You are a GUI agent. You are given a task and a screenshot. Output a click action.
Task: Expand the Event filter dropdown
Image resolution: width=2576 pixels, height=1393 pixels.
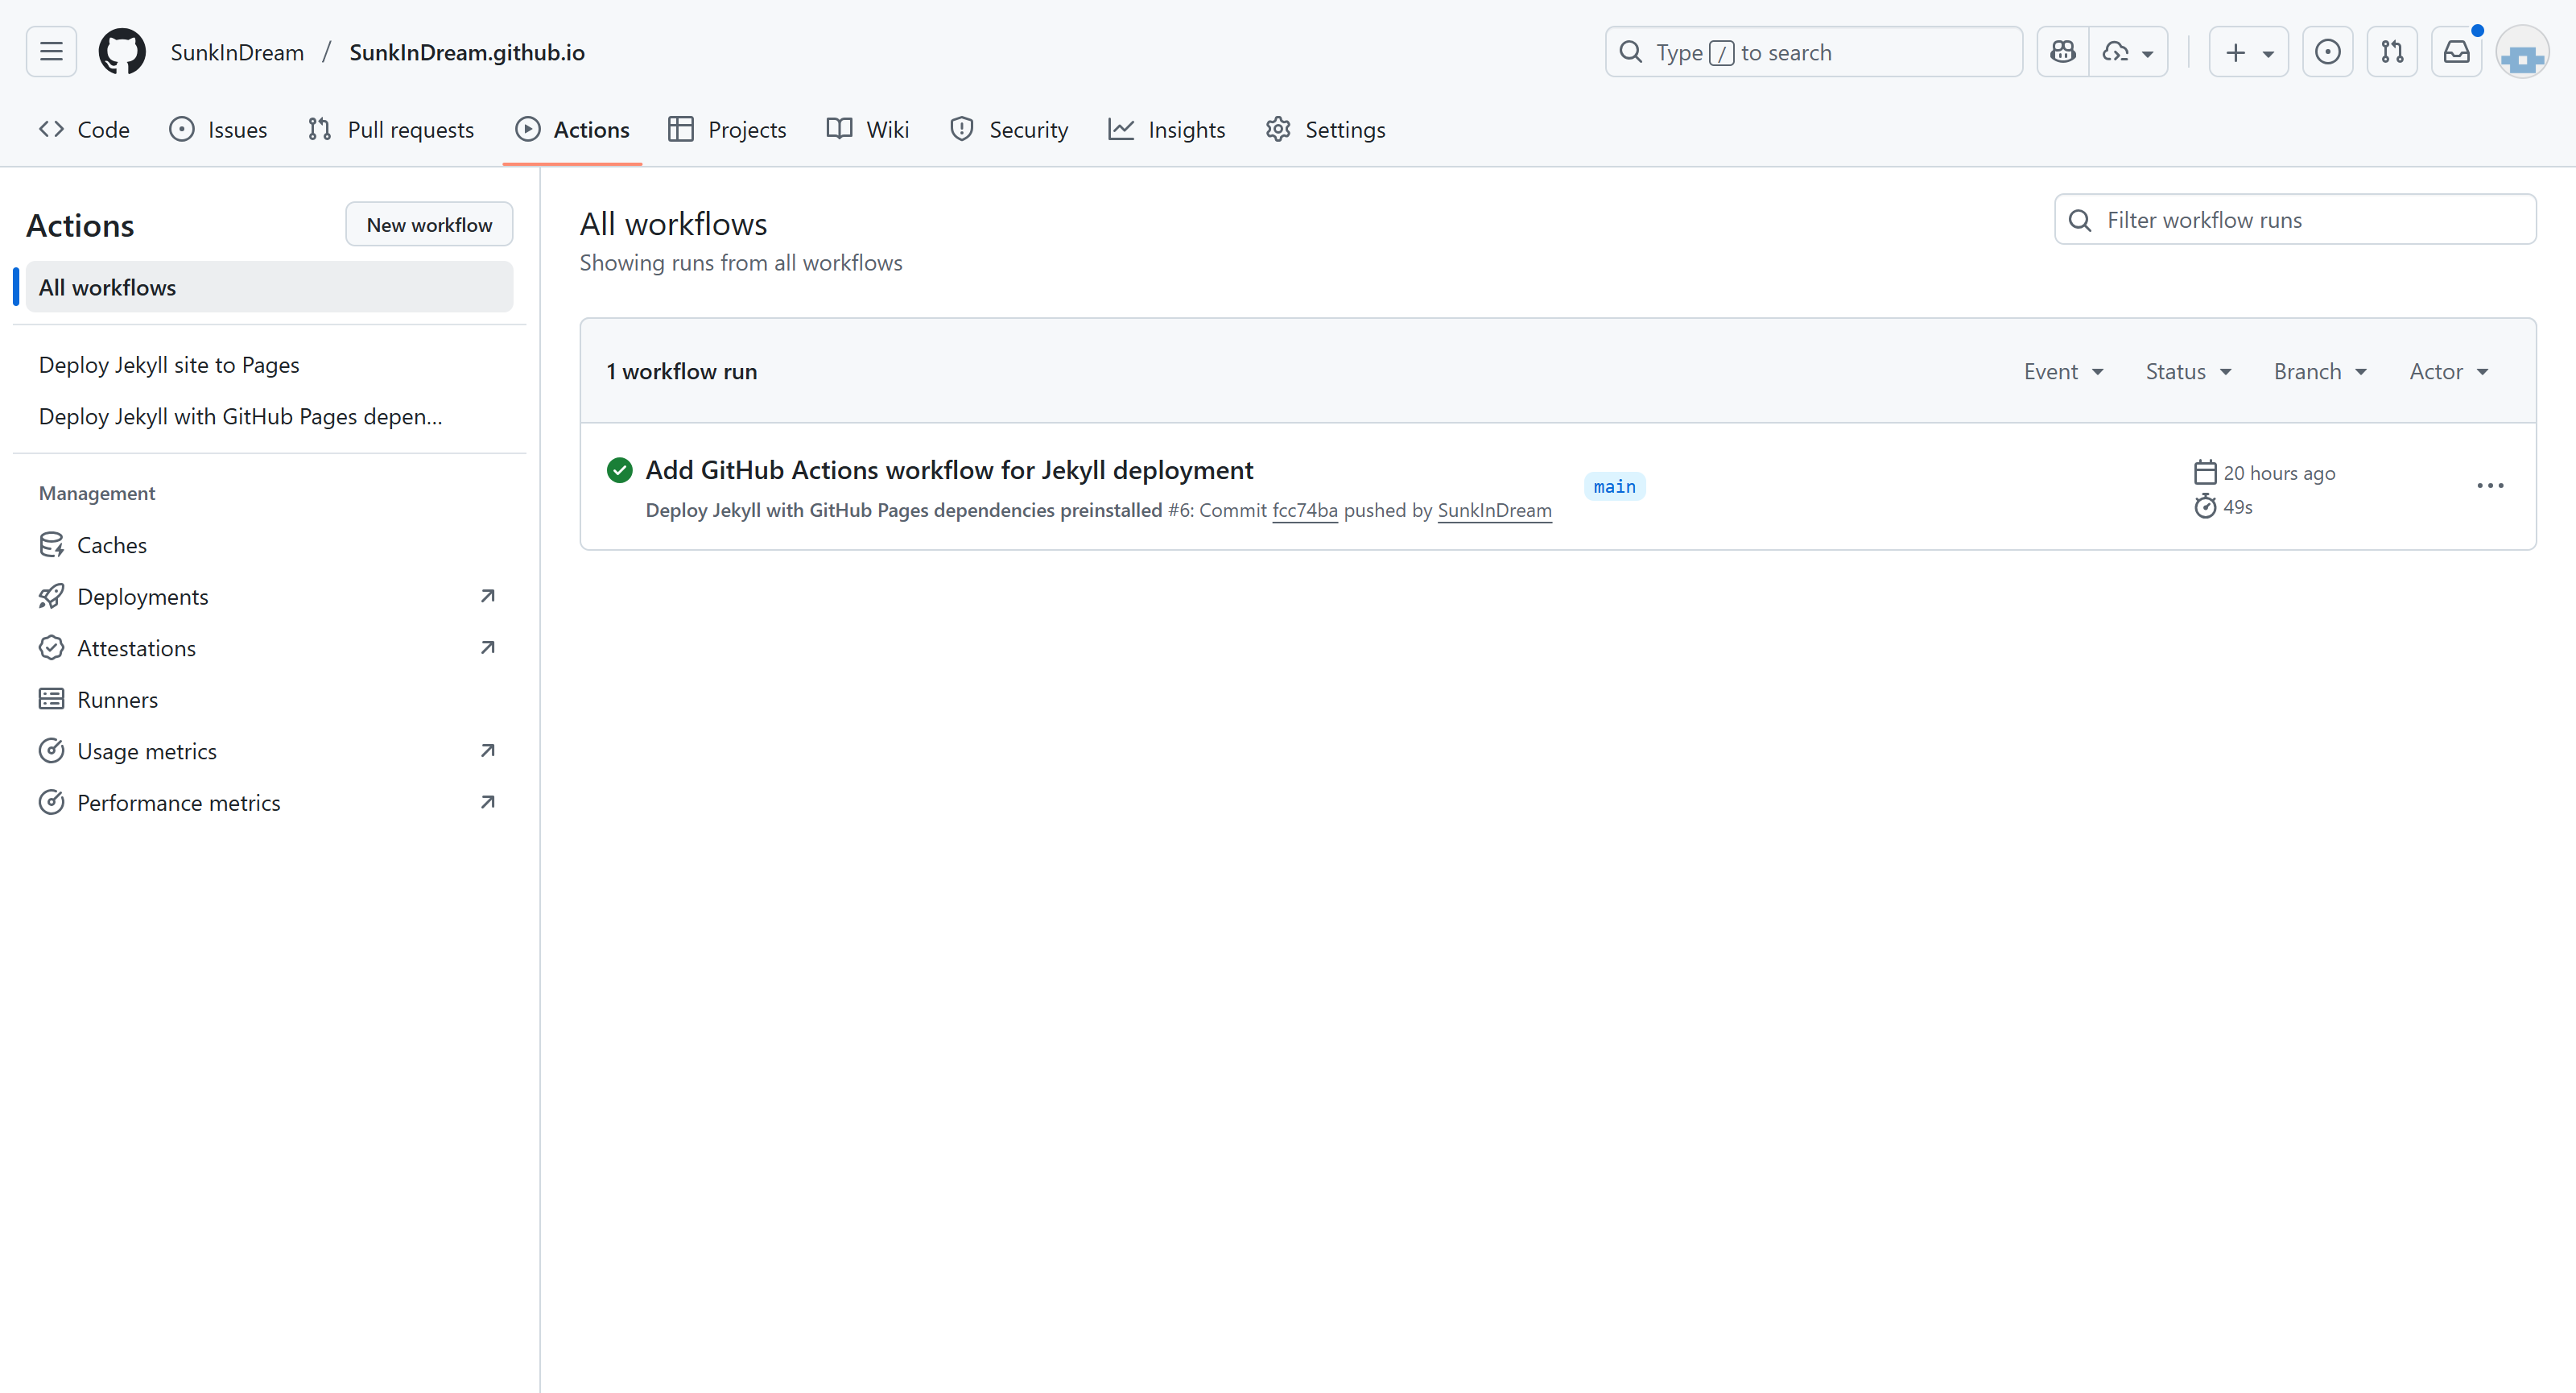[x=2063, y=372]
